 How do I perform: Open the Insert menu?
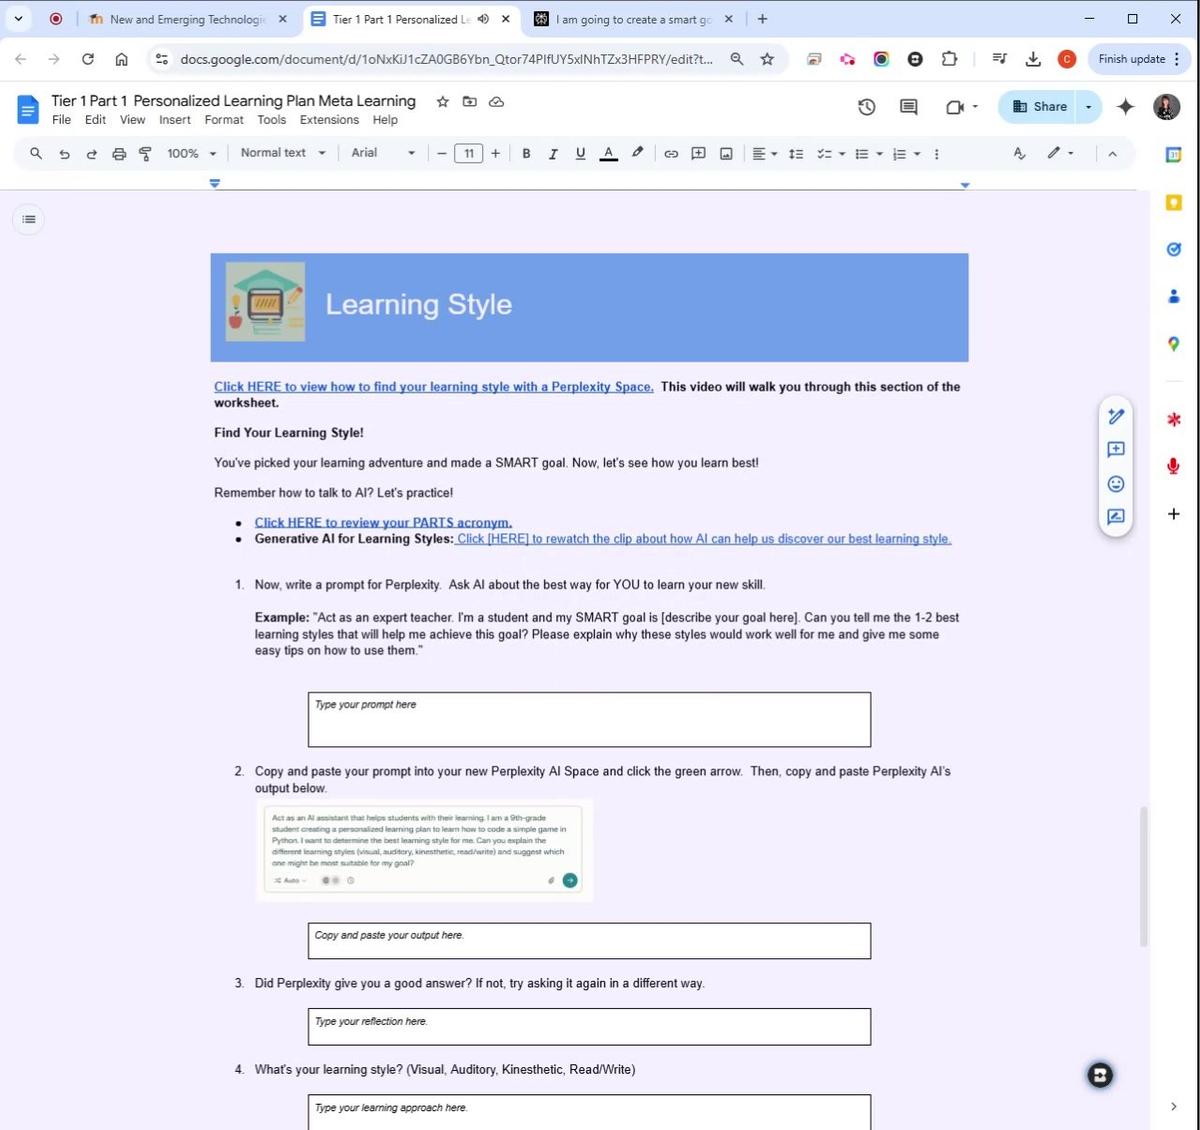(174, 120)
